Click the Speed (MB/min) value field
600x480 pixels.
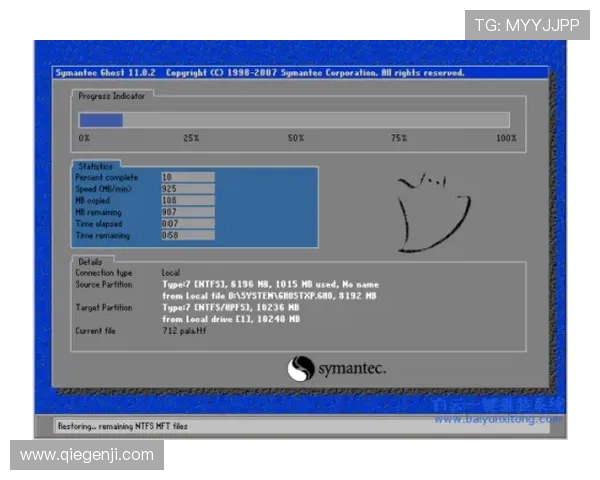[x=187, y=188]
